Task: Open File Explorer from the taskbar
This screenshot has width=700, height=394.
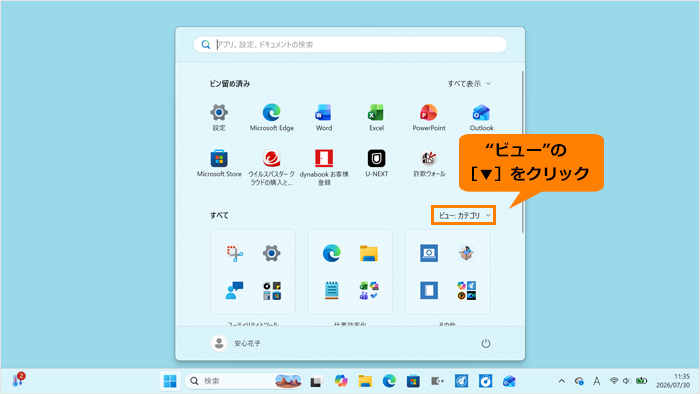Action: 365,381
